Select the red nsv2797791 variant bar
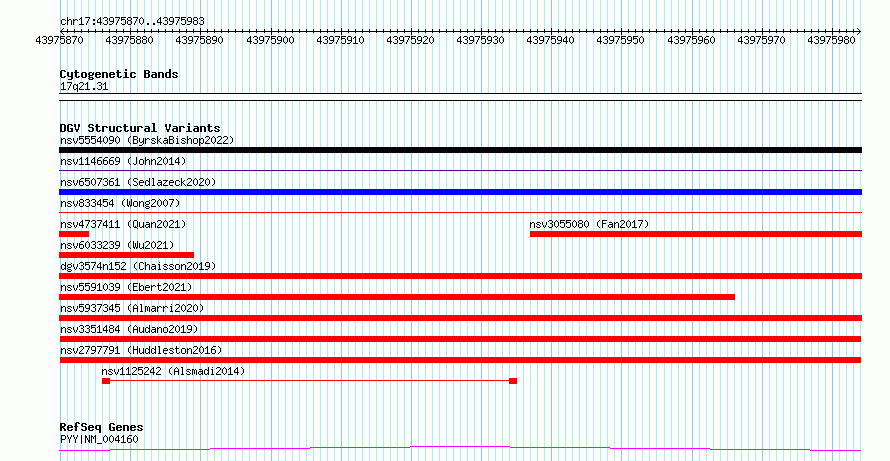Image resolution: width=890 pixels, height=461 pixels. (x=460, y=360)
